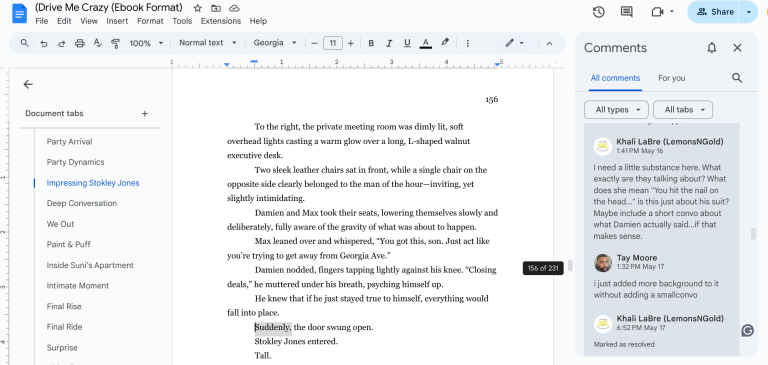Redo the last action
Screen dimensions: 768x365
[62, 43]
